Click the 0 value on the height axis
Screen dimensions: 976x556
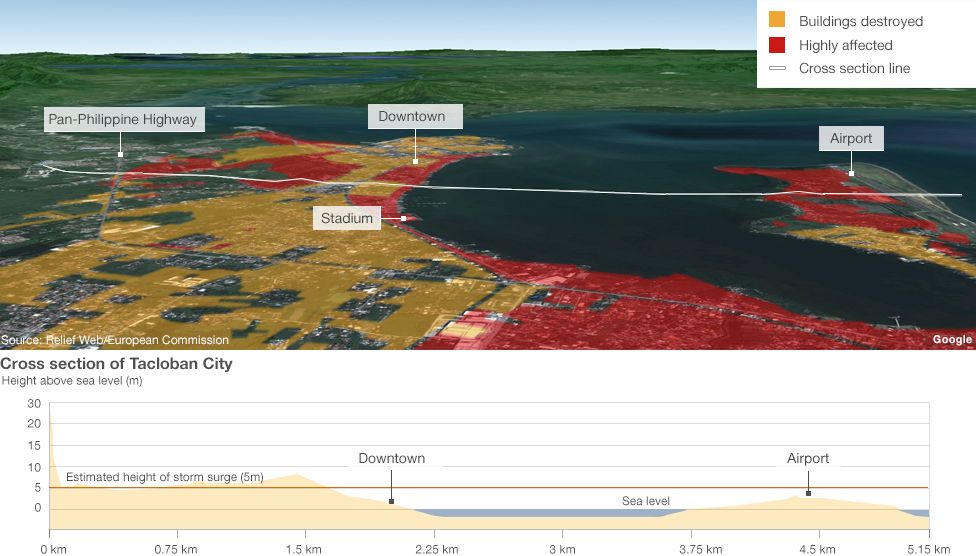(38, 508)
